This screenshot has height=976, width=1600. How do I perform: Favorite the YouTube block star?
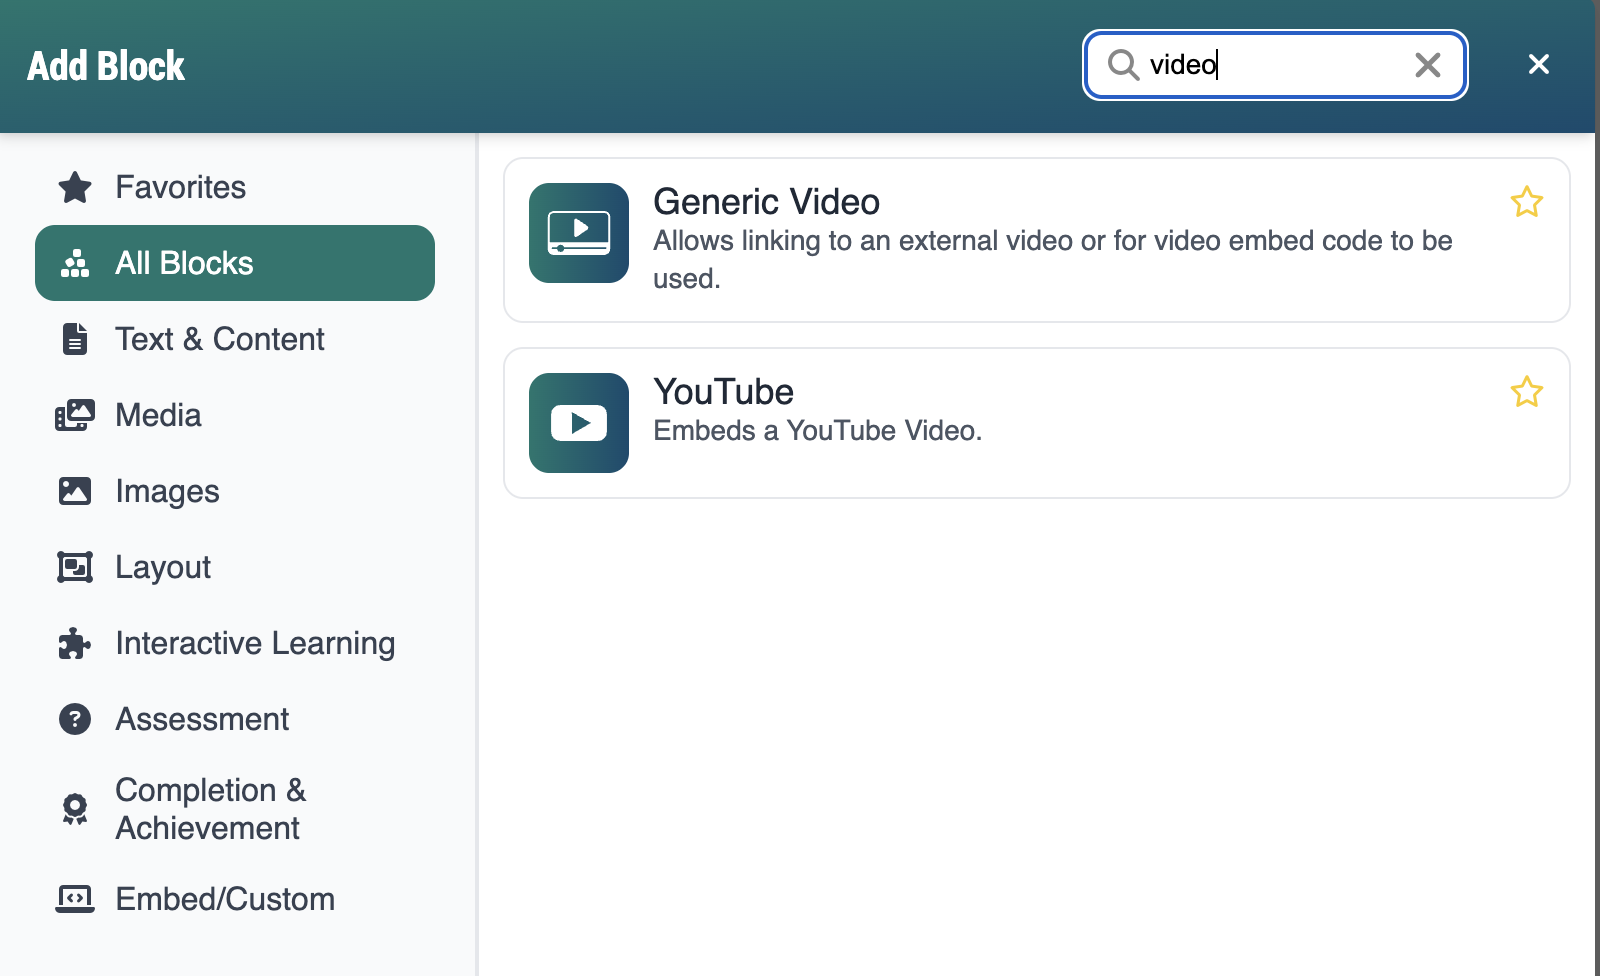click(x=1527, y=391)
